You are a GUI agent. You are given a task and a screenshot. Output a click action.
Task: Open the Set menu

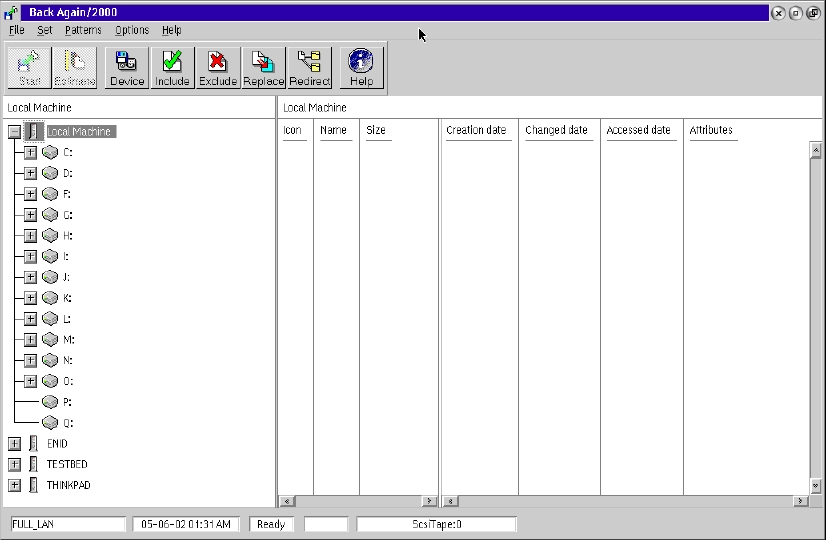pyautogui.click(x=45, y=30)
